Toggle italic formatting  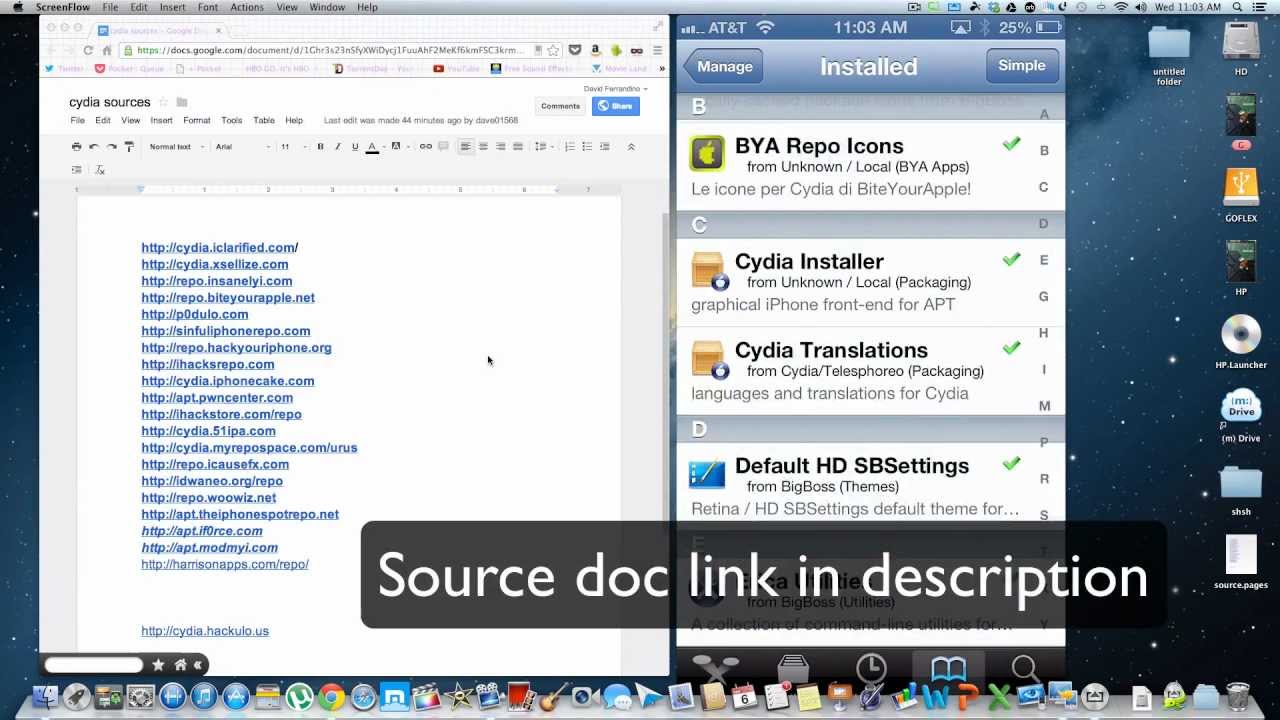(337, 147)
